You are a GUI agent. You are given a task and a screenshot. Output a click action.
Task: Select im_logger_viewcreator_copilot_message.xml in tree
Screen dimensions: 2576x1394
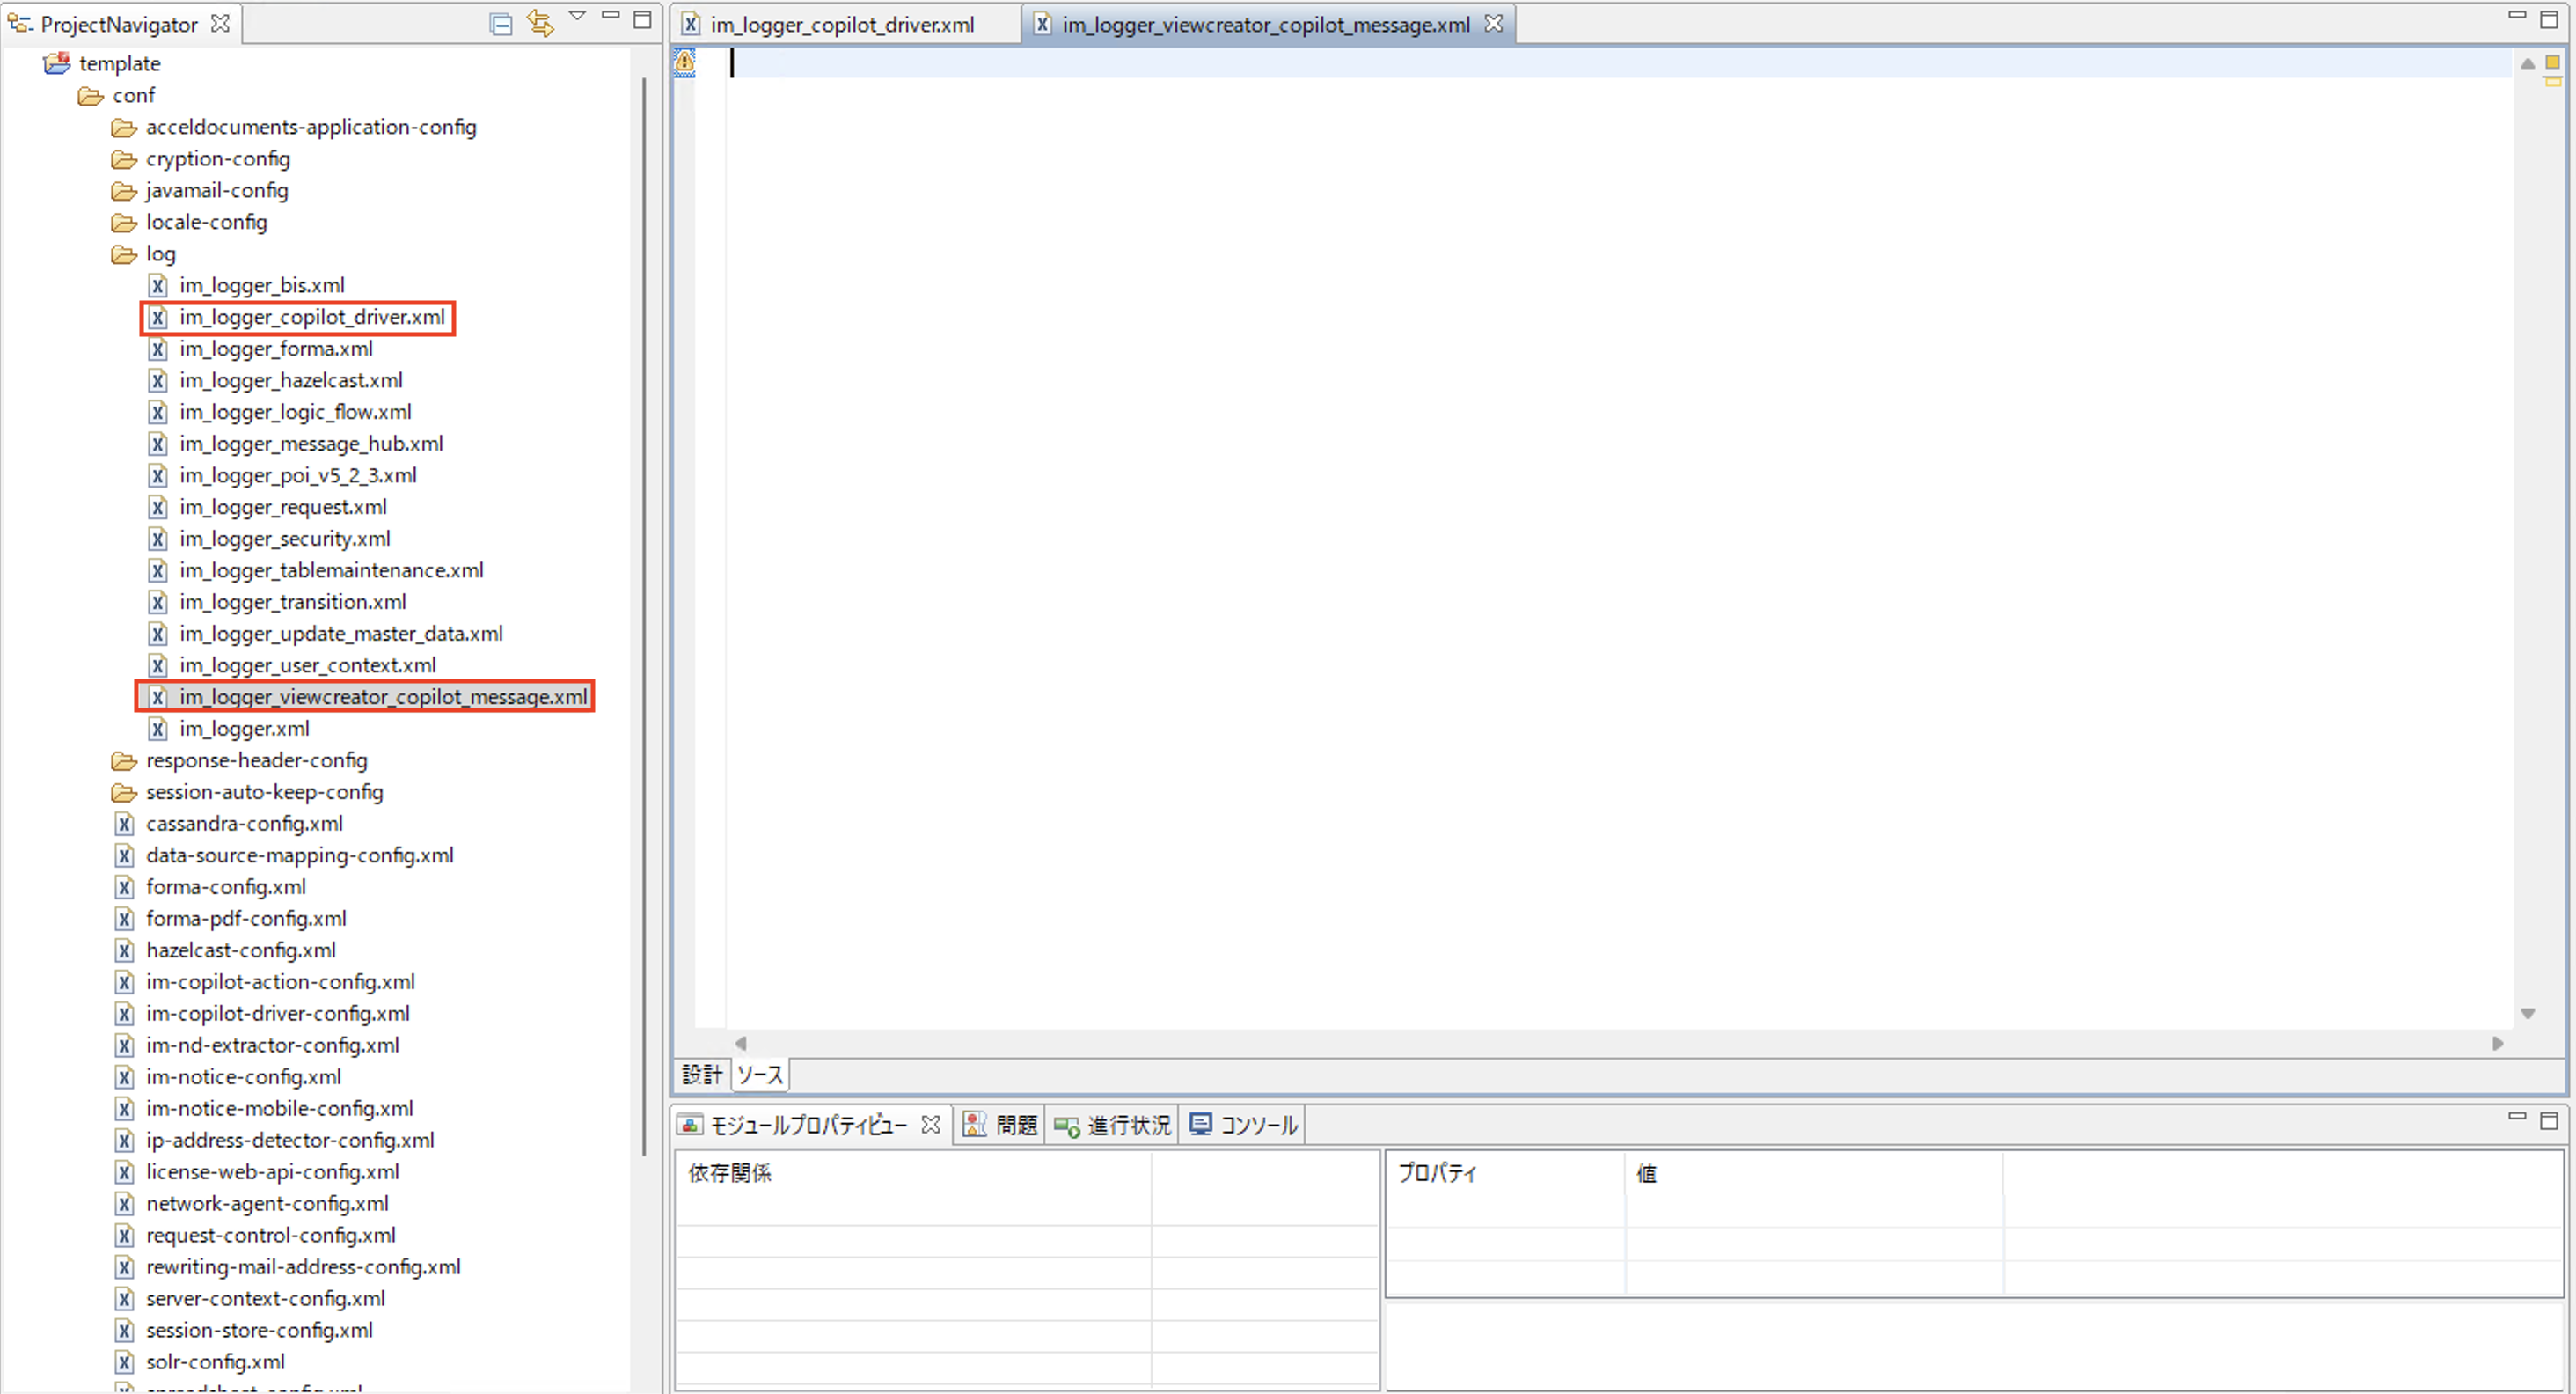point(383,697)
